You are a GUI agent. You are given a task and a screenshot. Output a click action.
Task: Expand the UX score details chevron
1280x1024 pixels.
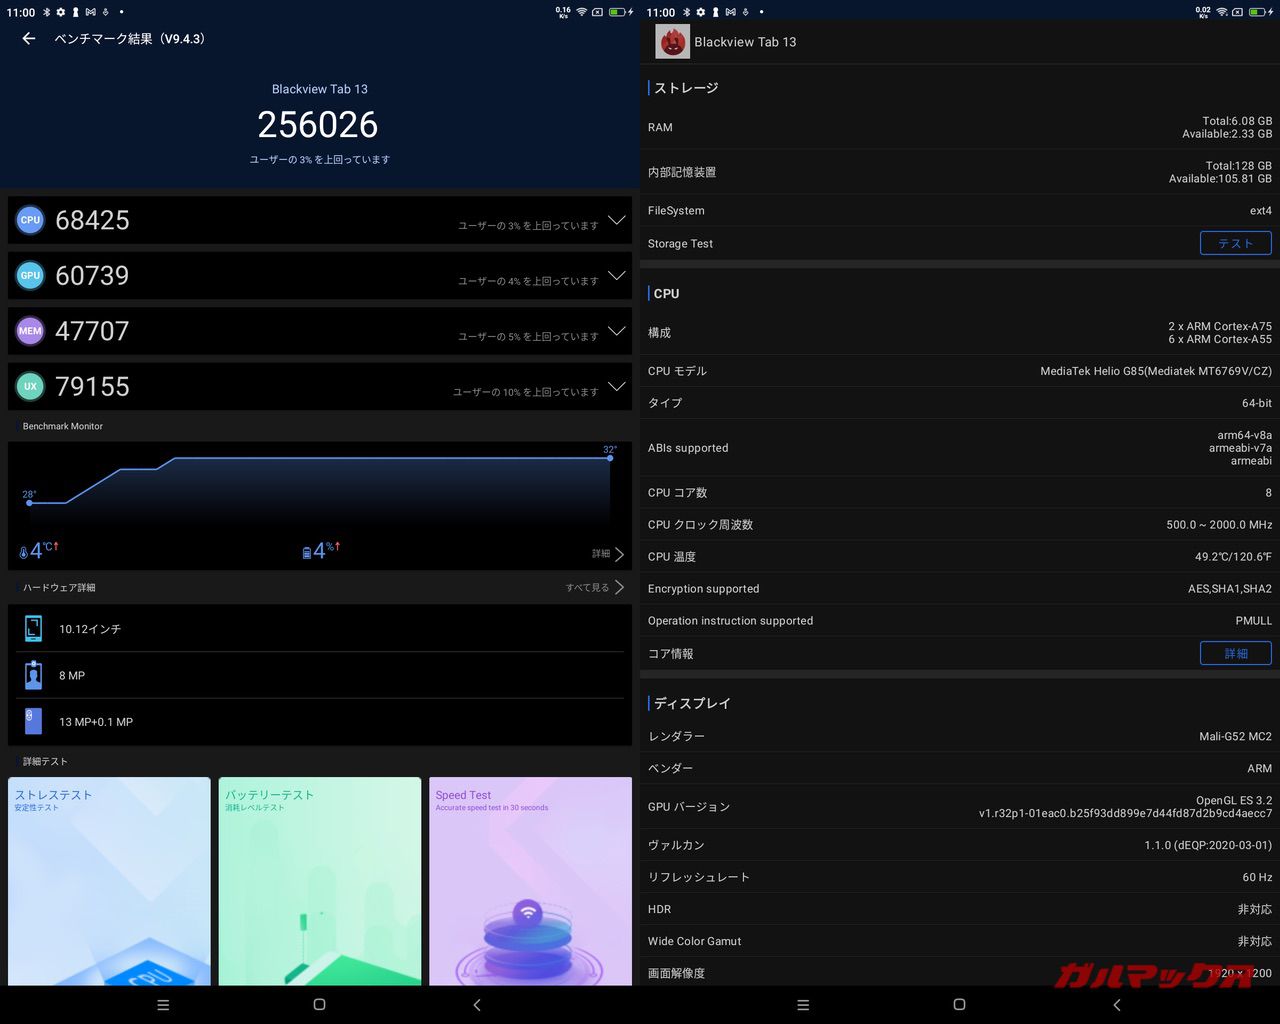click(617, 387)
